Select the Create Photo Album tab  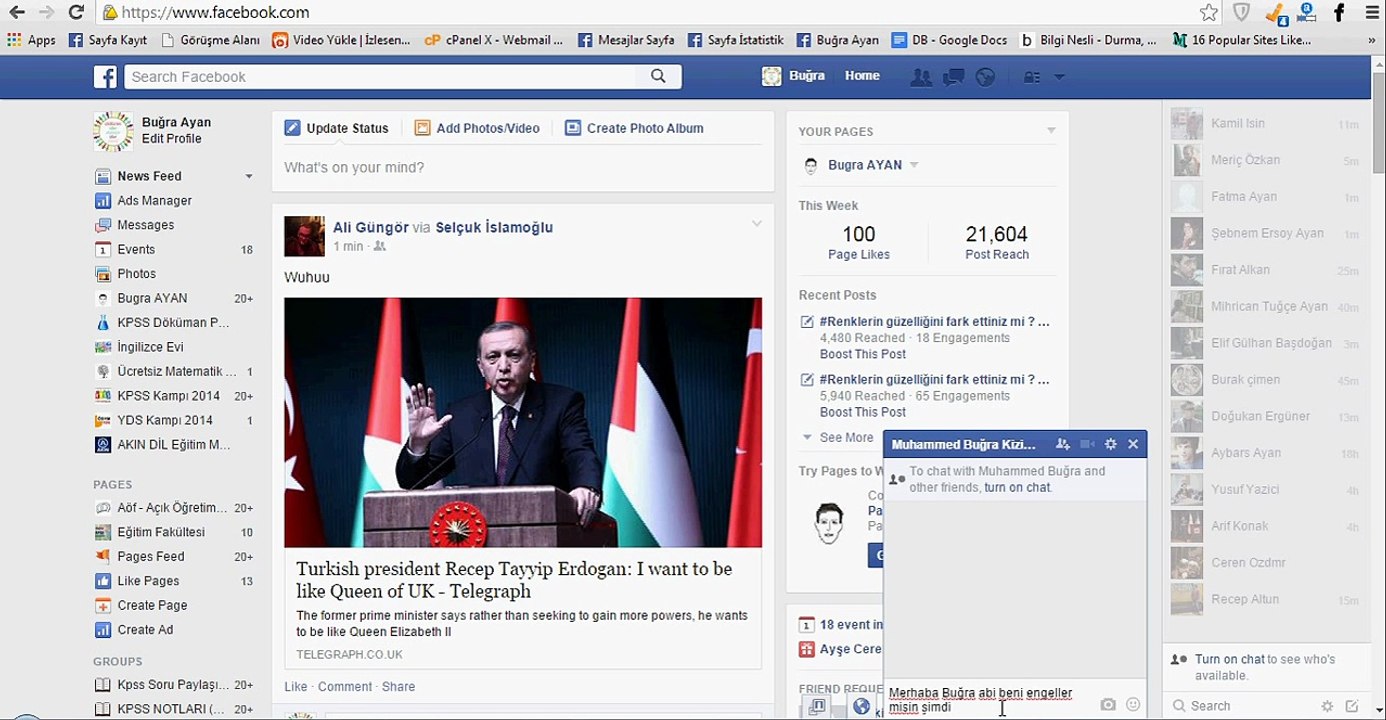tap(634, 128)
